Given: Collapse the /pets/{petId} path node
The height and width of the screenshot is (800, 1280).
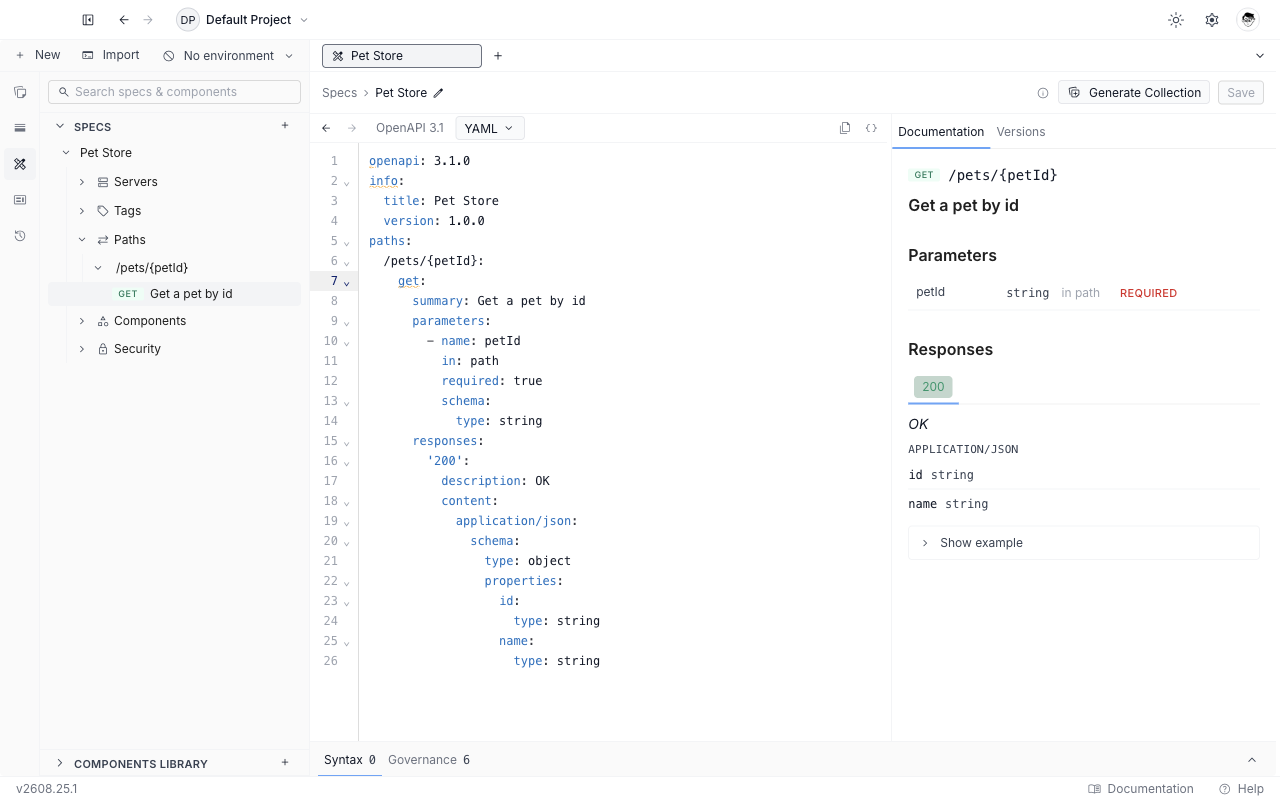Looking at the screenshot, I should tap(98, 268).
